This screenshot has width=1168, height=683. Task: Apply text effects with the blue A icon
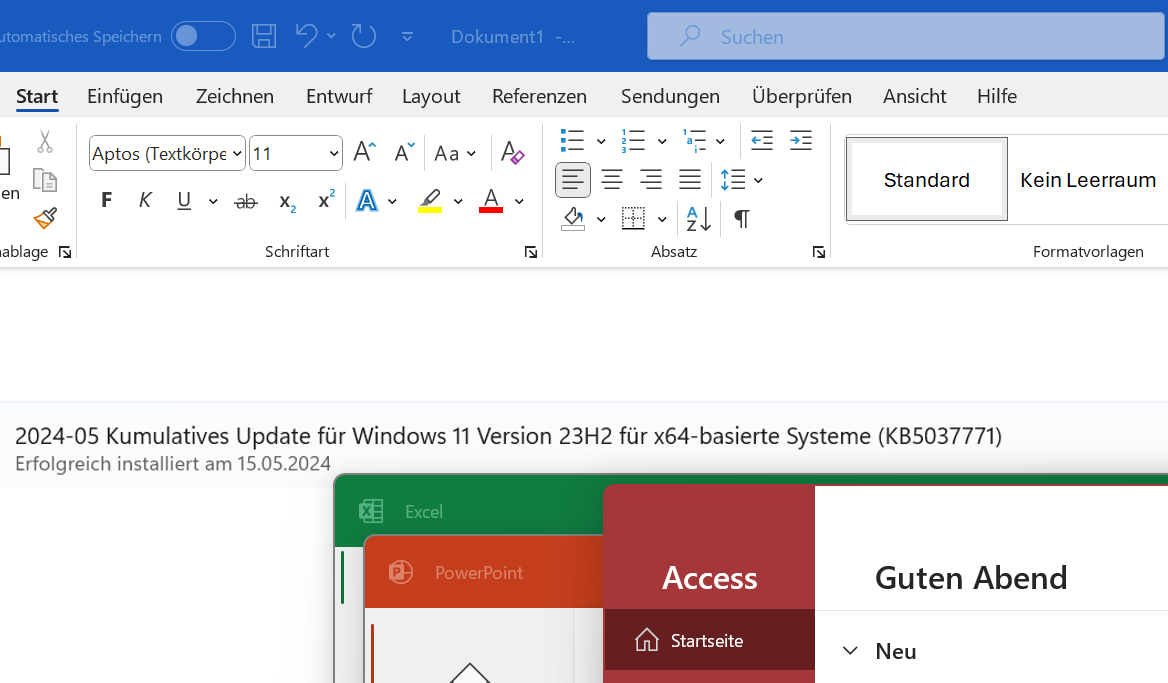pyautogui.click(x=366, y=200)
